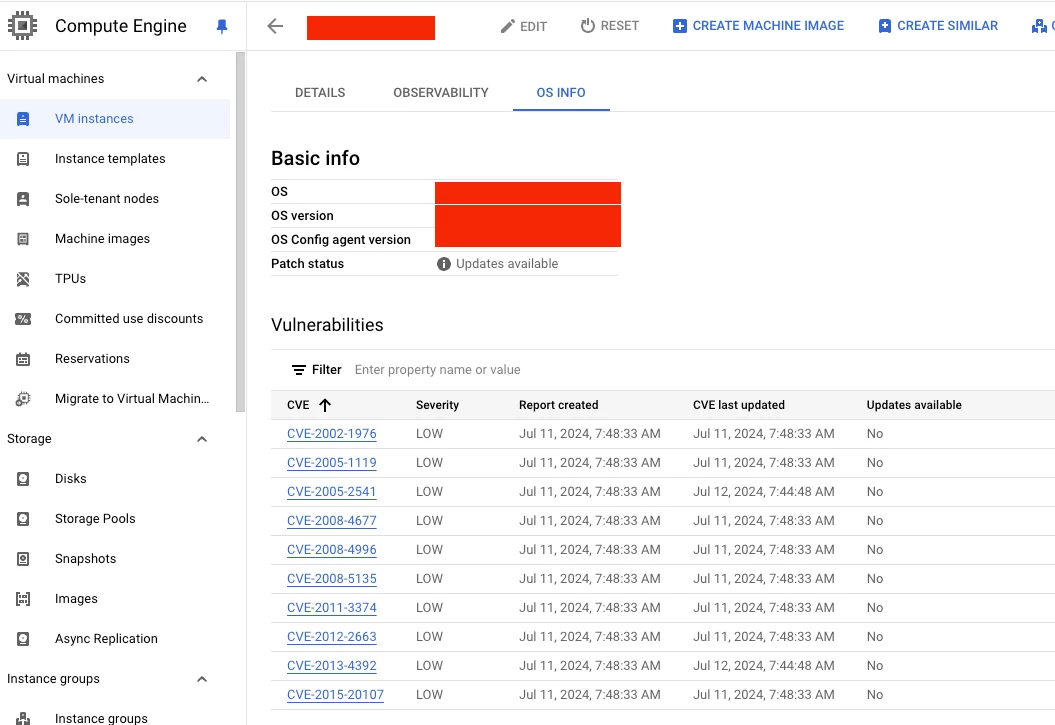
Task: Switch to the OBSERVABILITY tab
Action: [441, 93]
